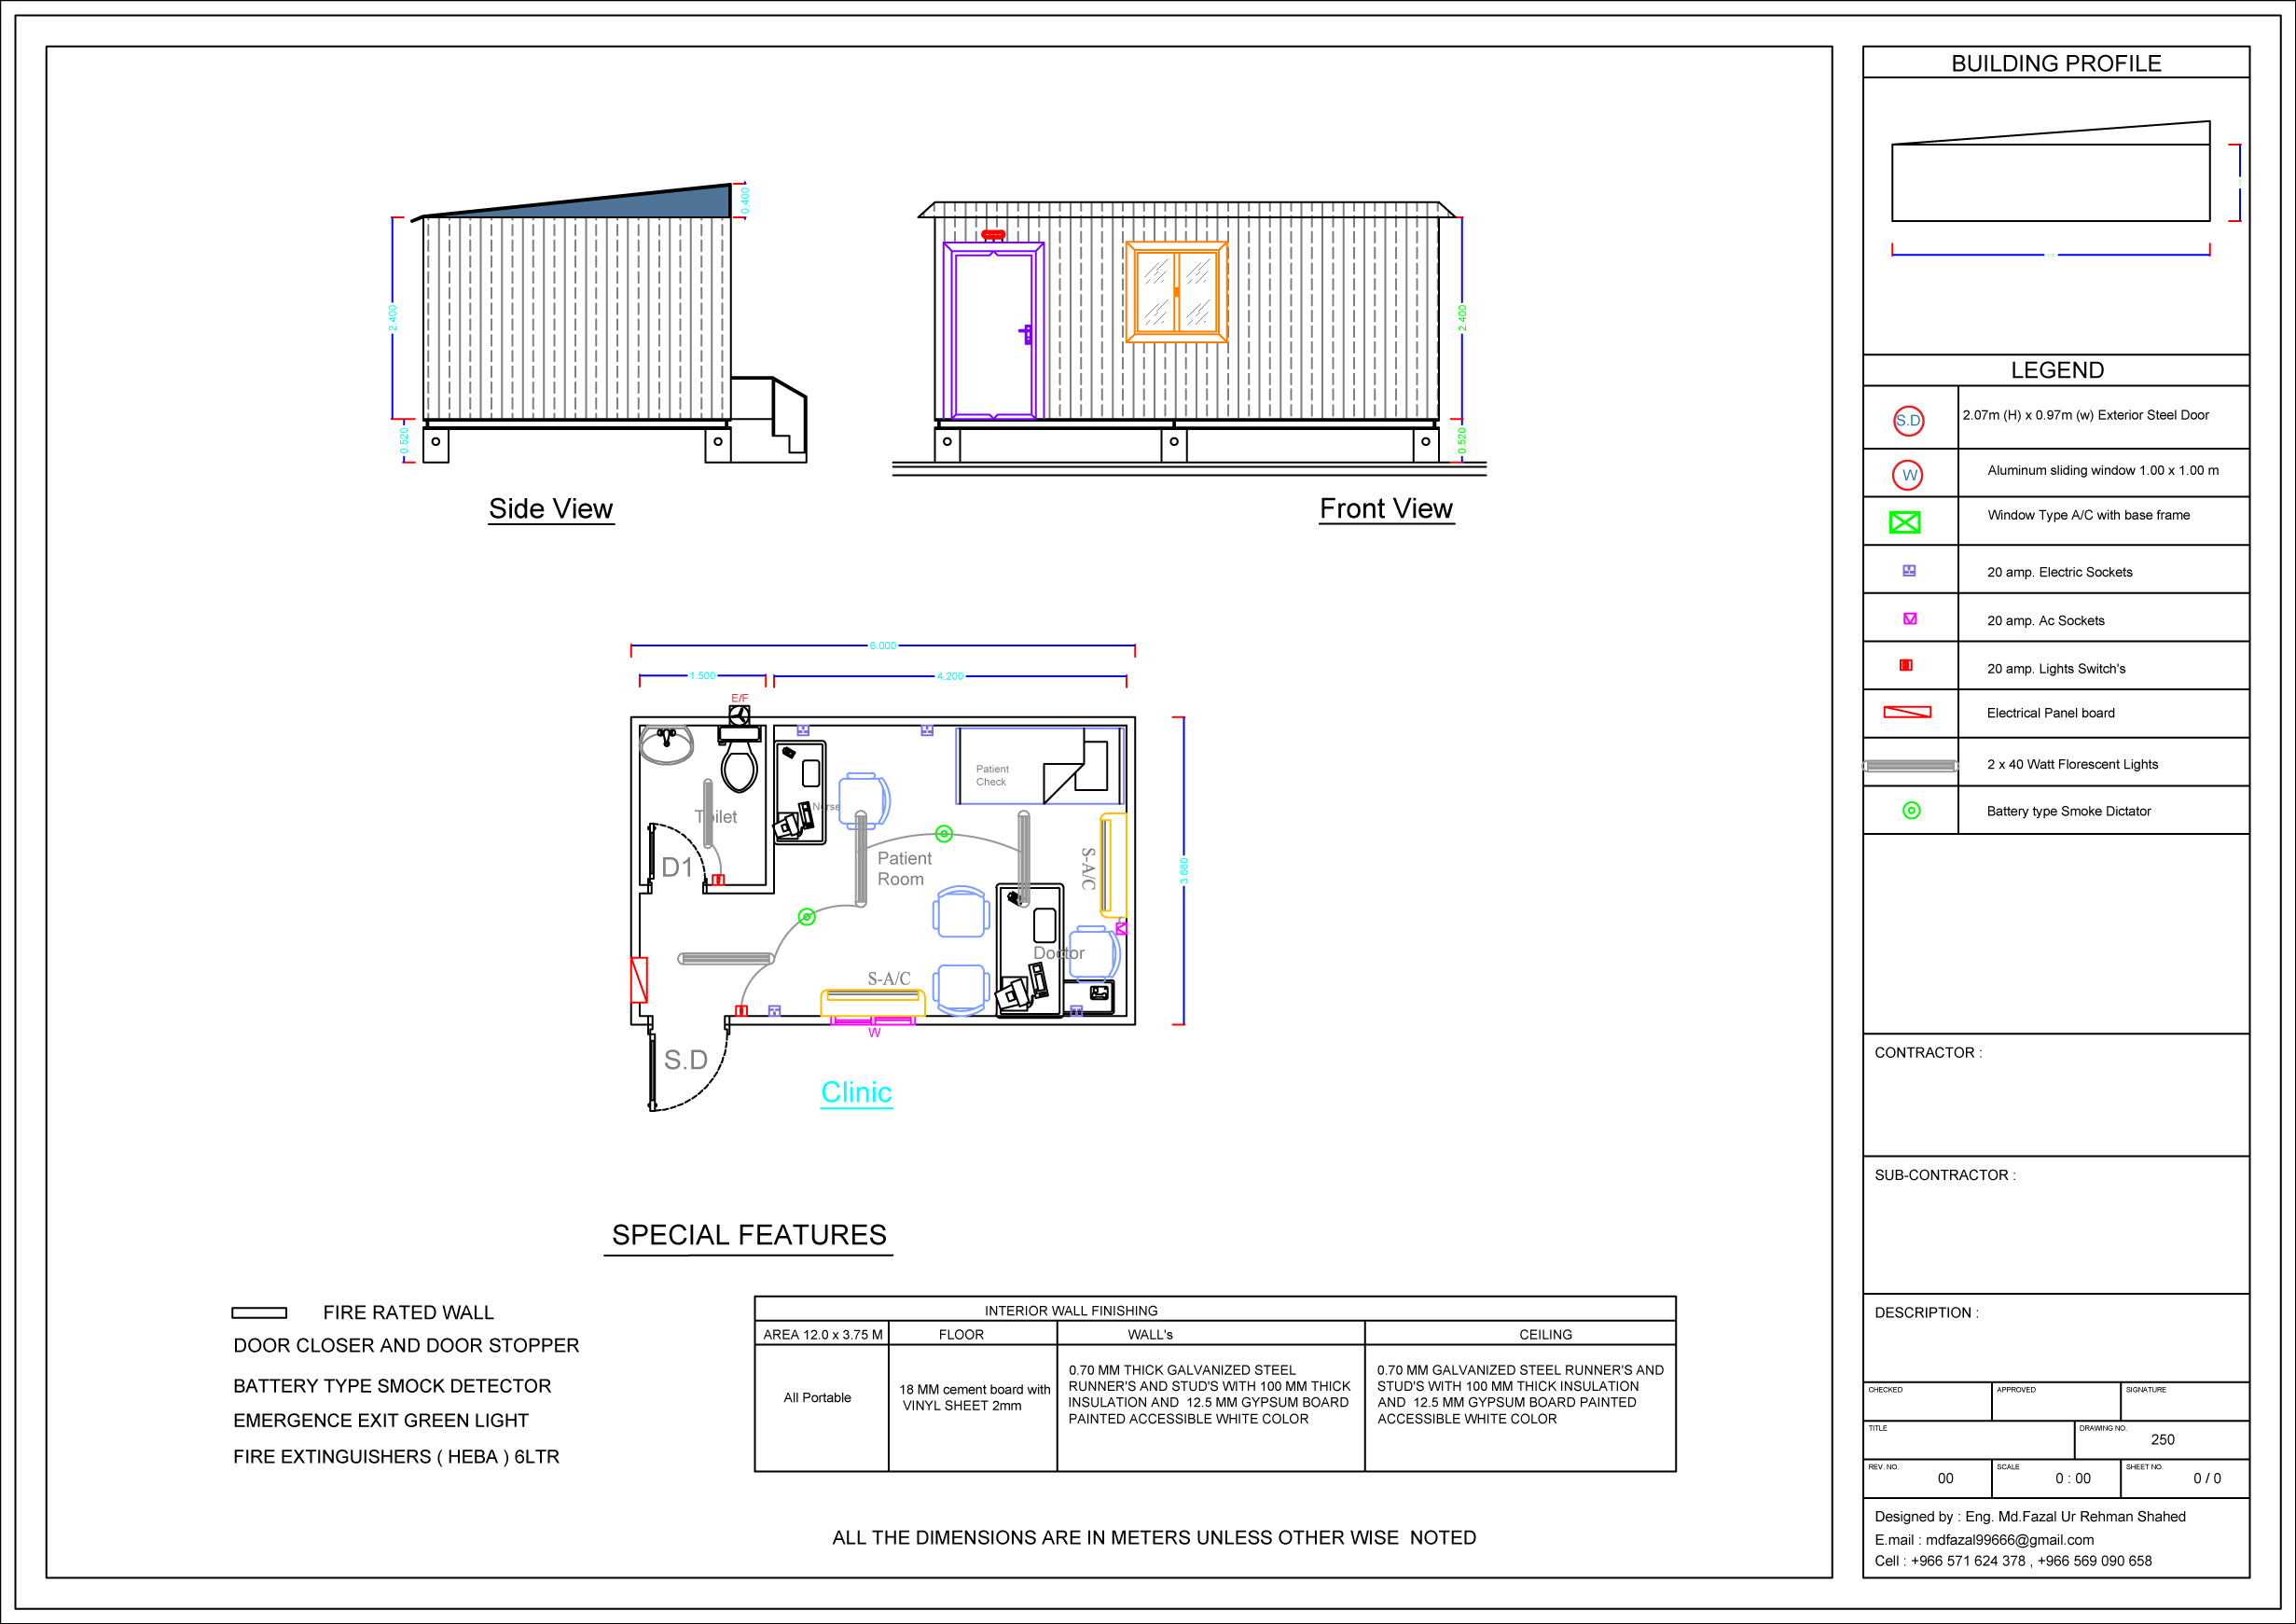Select the 'BUILDING PROFILE' header
The width and height of the screenshot is (2296, 1624).
pos(2056,63)
